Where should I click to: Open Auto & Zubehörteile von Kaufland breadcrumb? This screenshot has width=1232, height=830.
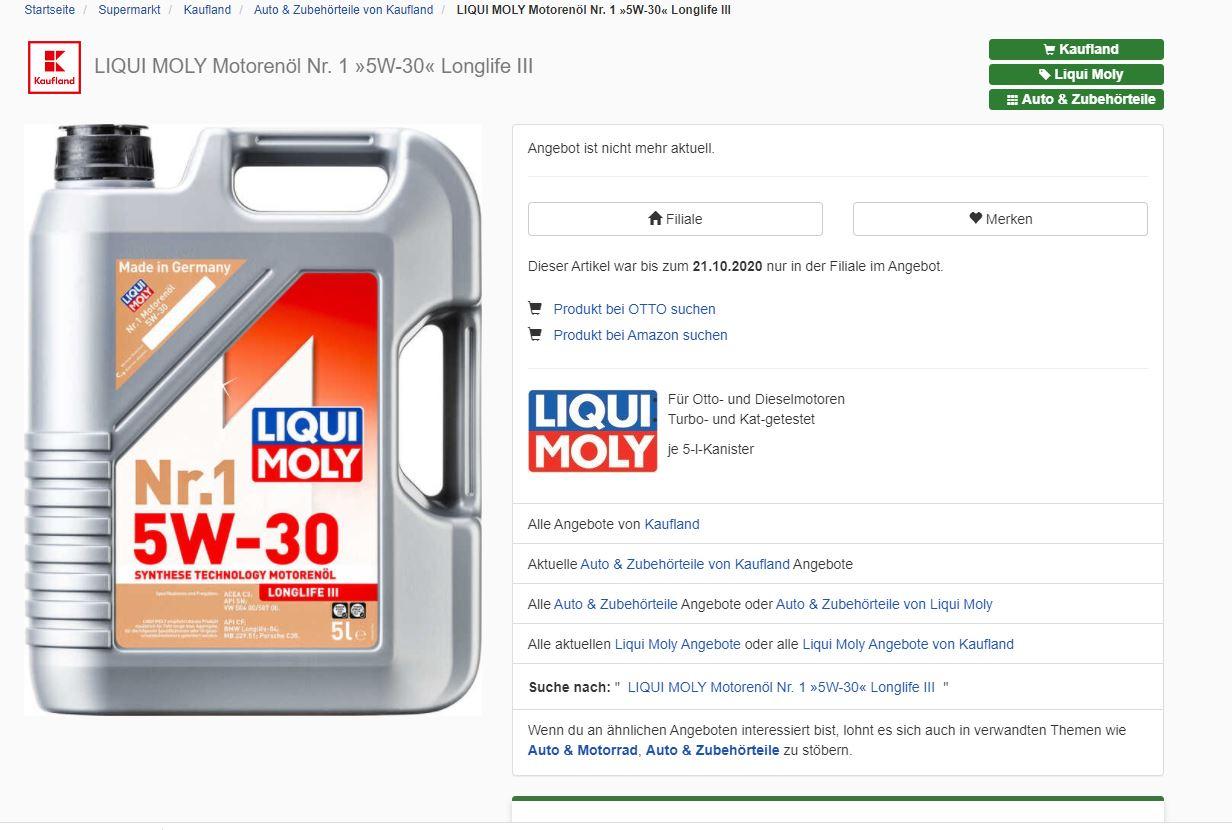(343, 10)
